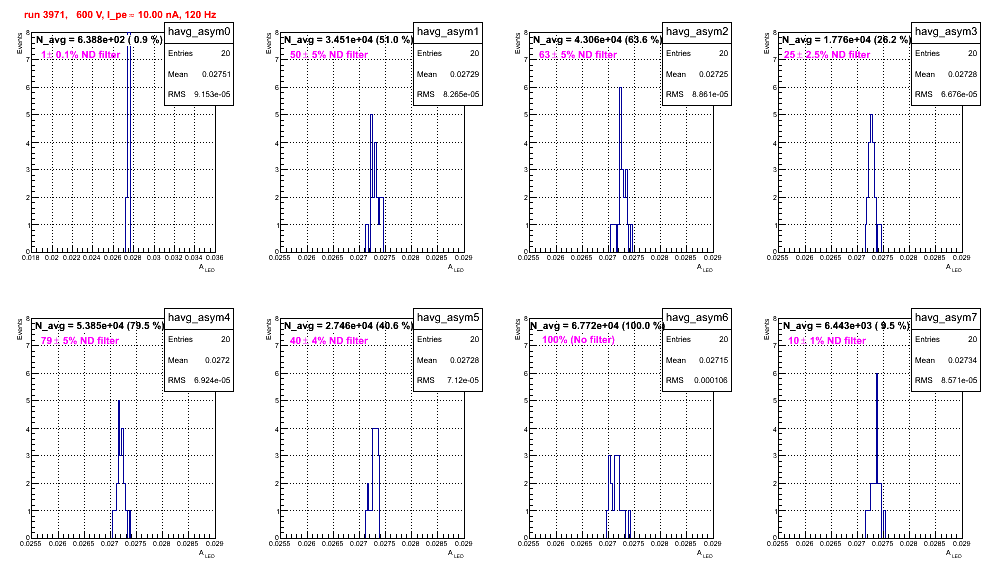Select the havg_asym2 stats box title
Image resolution: width=996 pixels, height=572 pixels.
coord(697,31)
